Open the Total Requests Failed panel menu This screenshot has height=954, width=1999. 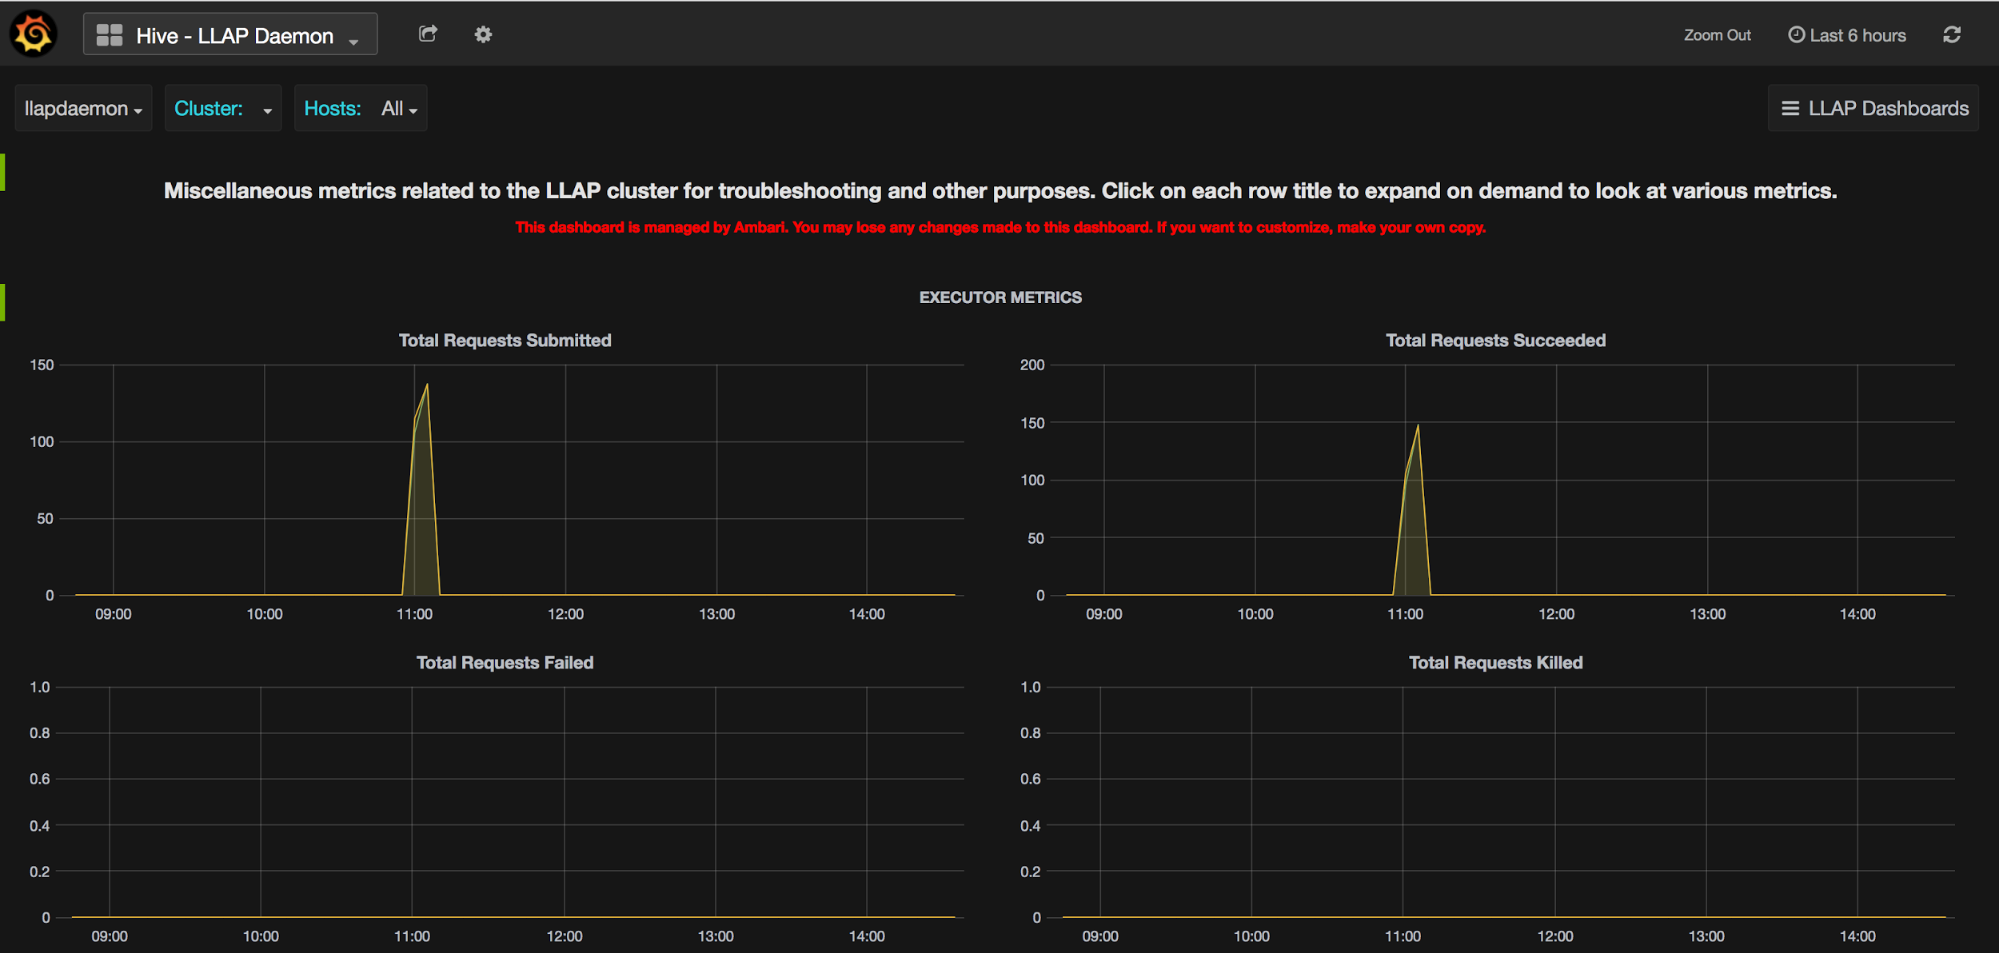504,662
